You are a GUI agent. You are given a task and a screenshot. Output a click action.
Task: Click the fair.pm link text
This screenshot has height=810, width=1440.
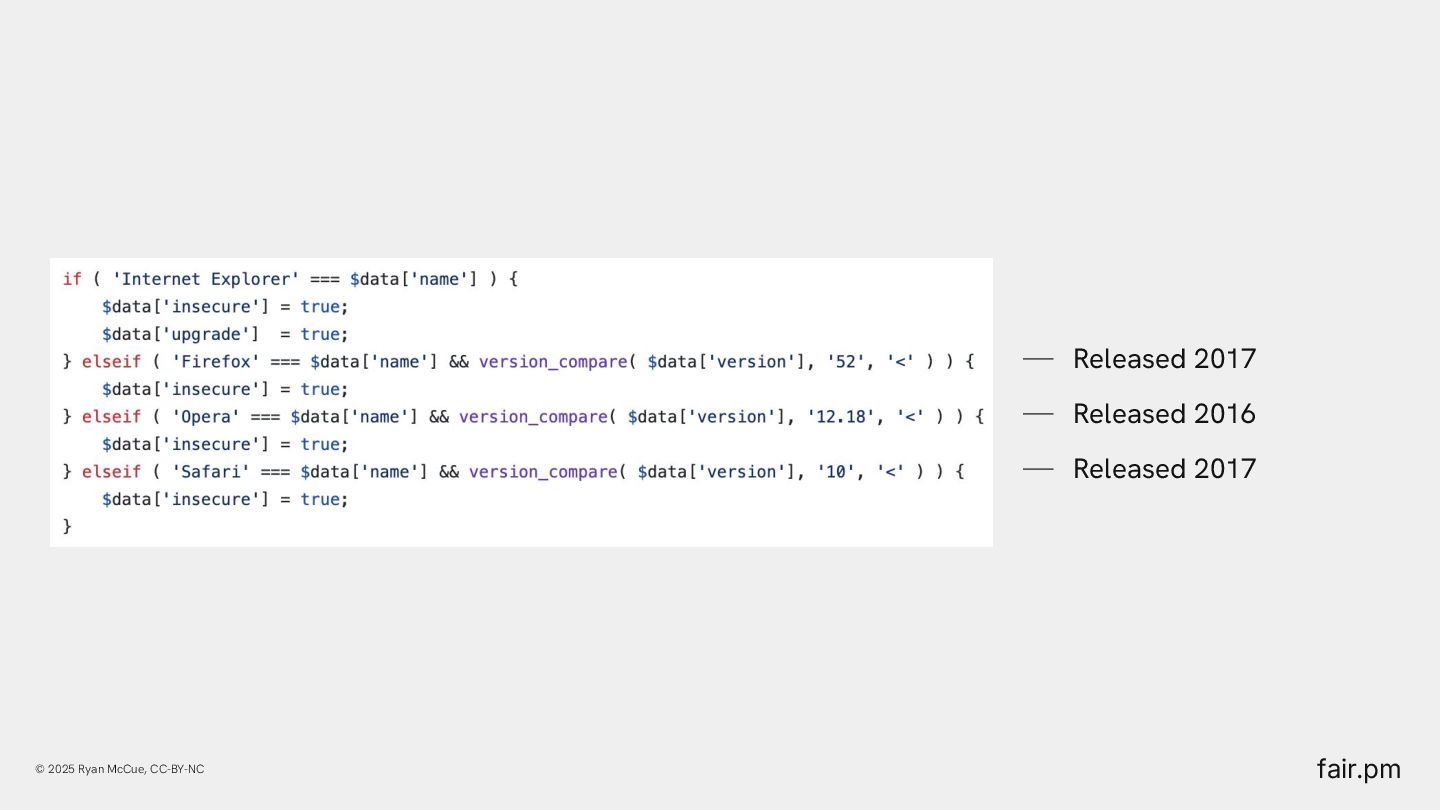[1358, 769]
